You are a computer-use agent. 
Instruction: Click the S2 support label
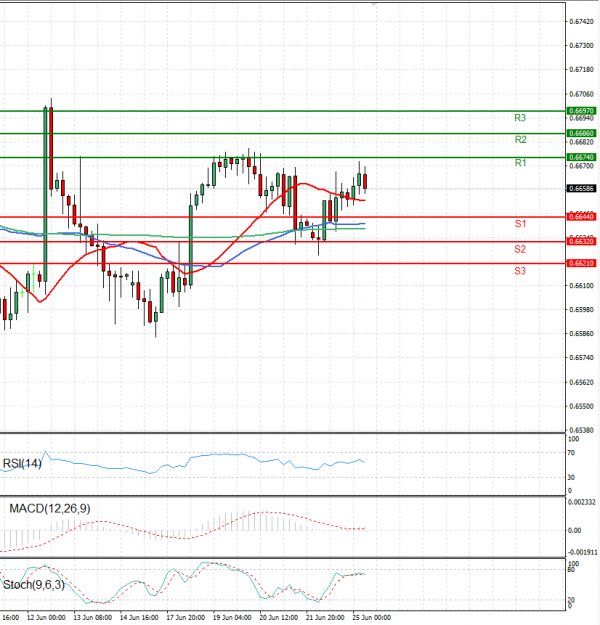pos(520,250)
